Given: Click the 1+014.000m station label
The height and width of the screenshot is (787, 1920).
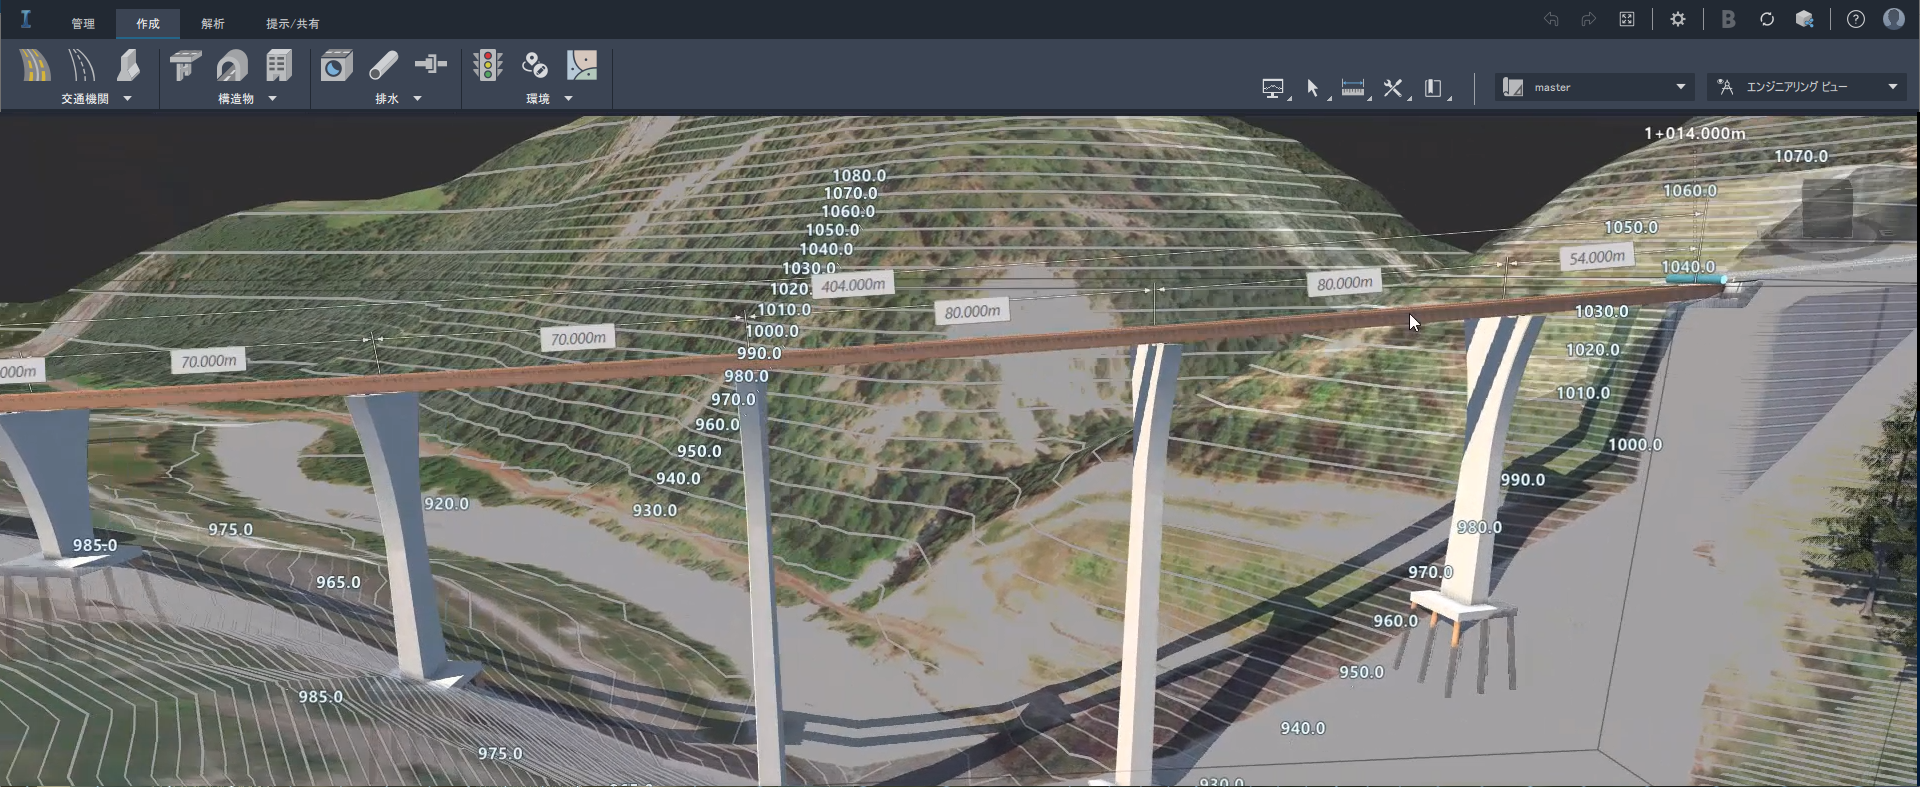Looking at the screenshot, I should point(1695,133).
